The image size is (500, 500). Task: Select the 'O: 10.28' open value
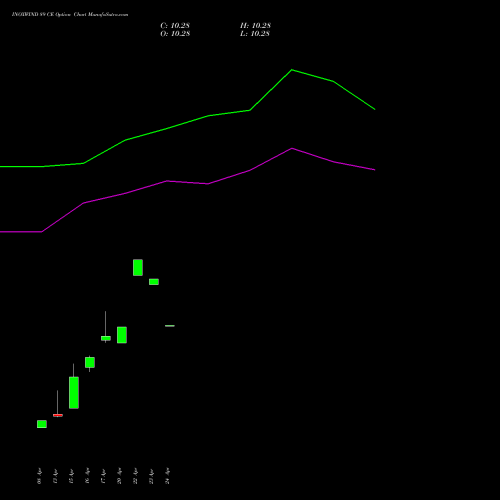(x=175, y=34)
